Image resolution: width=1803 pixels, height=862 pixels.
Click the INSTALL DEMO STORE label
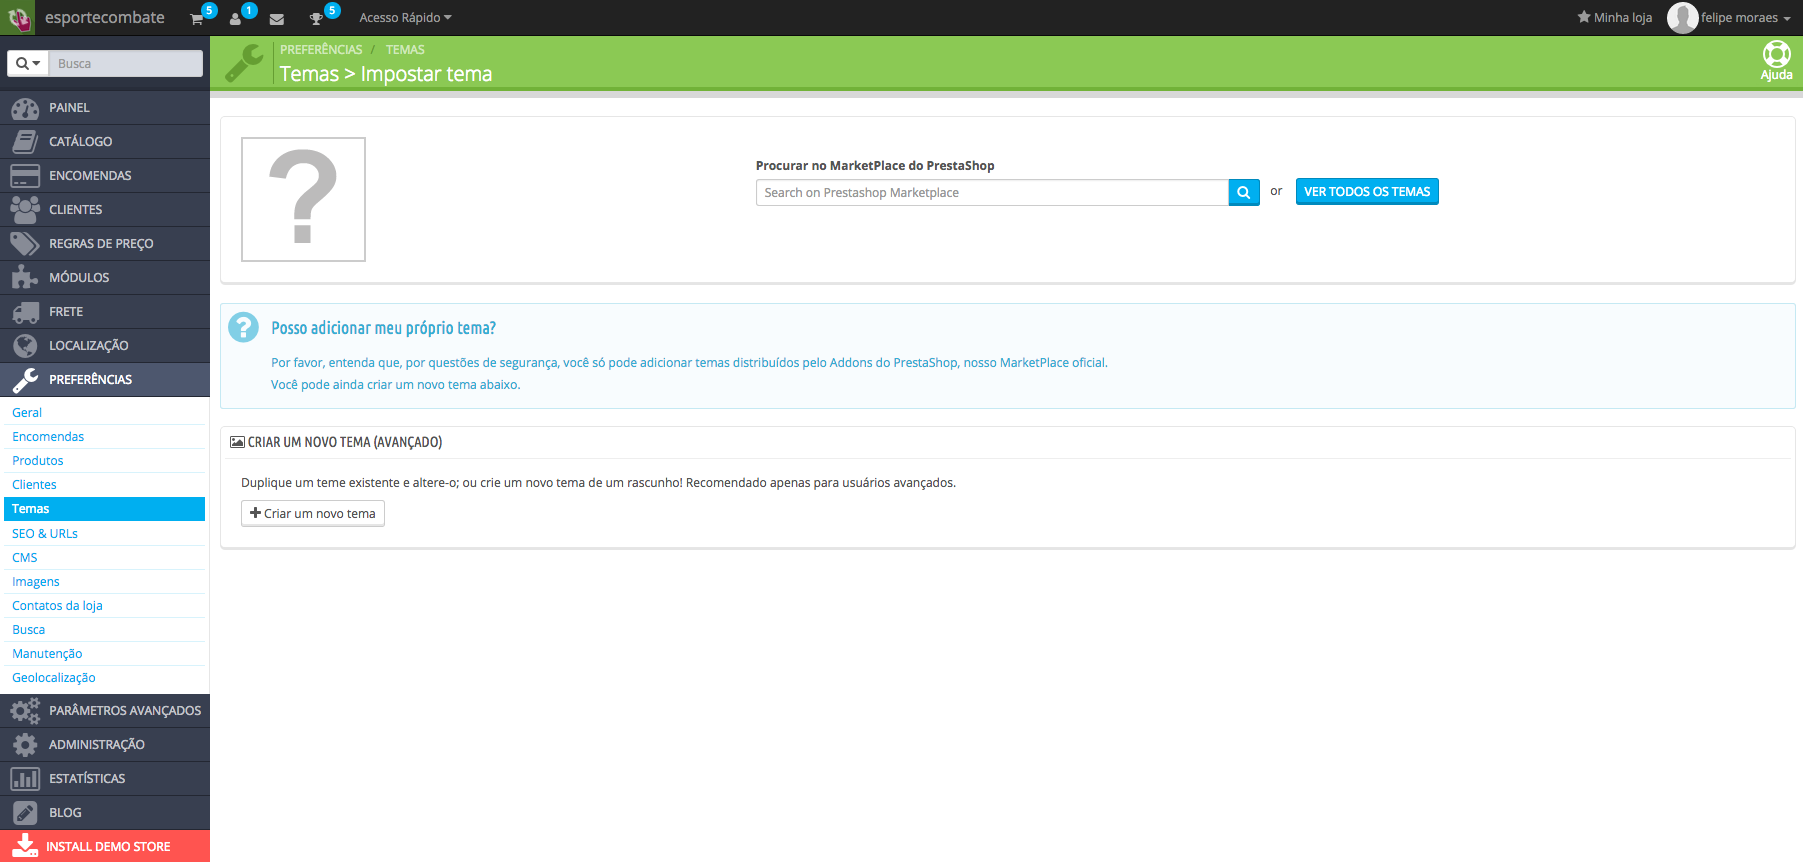click(108, 847)
